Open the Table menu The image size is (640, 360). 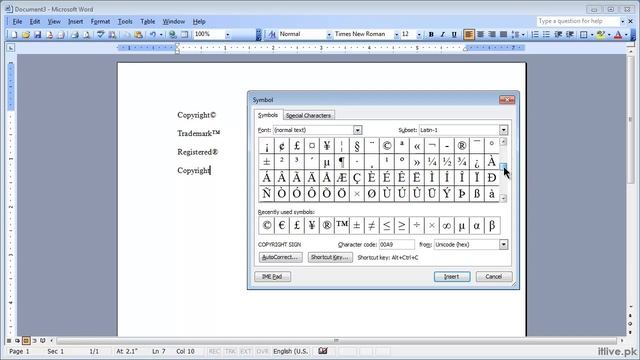click(147, 21)
